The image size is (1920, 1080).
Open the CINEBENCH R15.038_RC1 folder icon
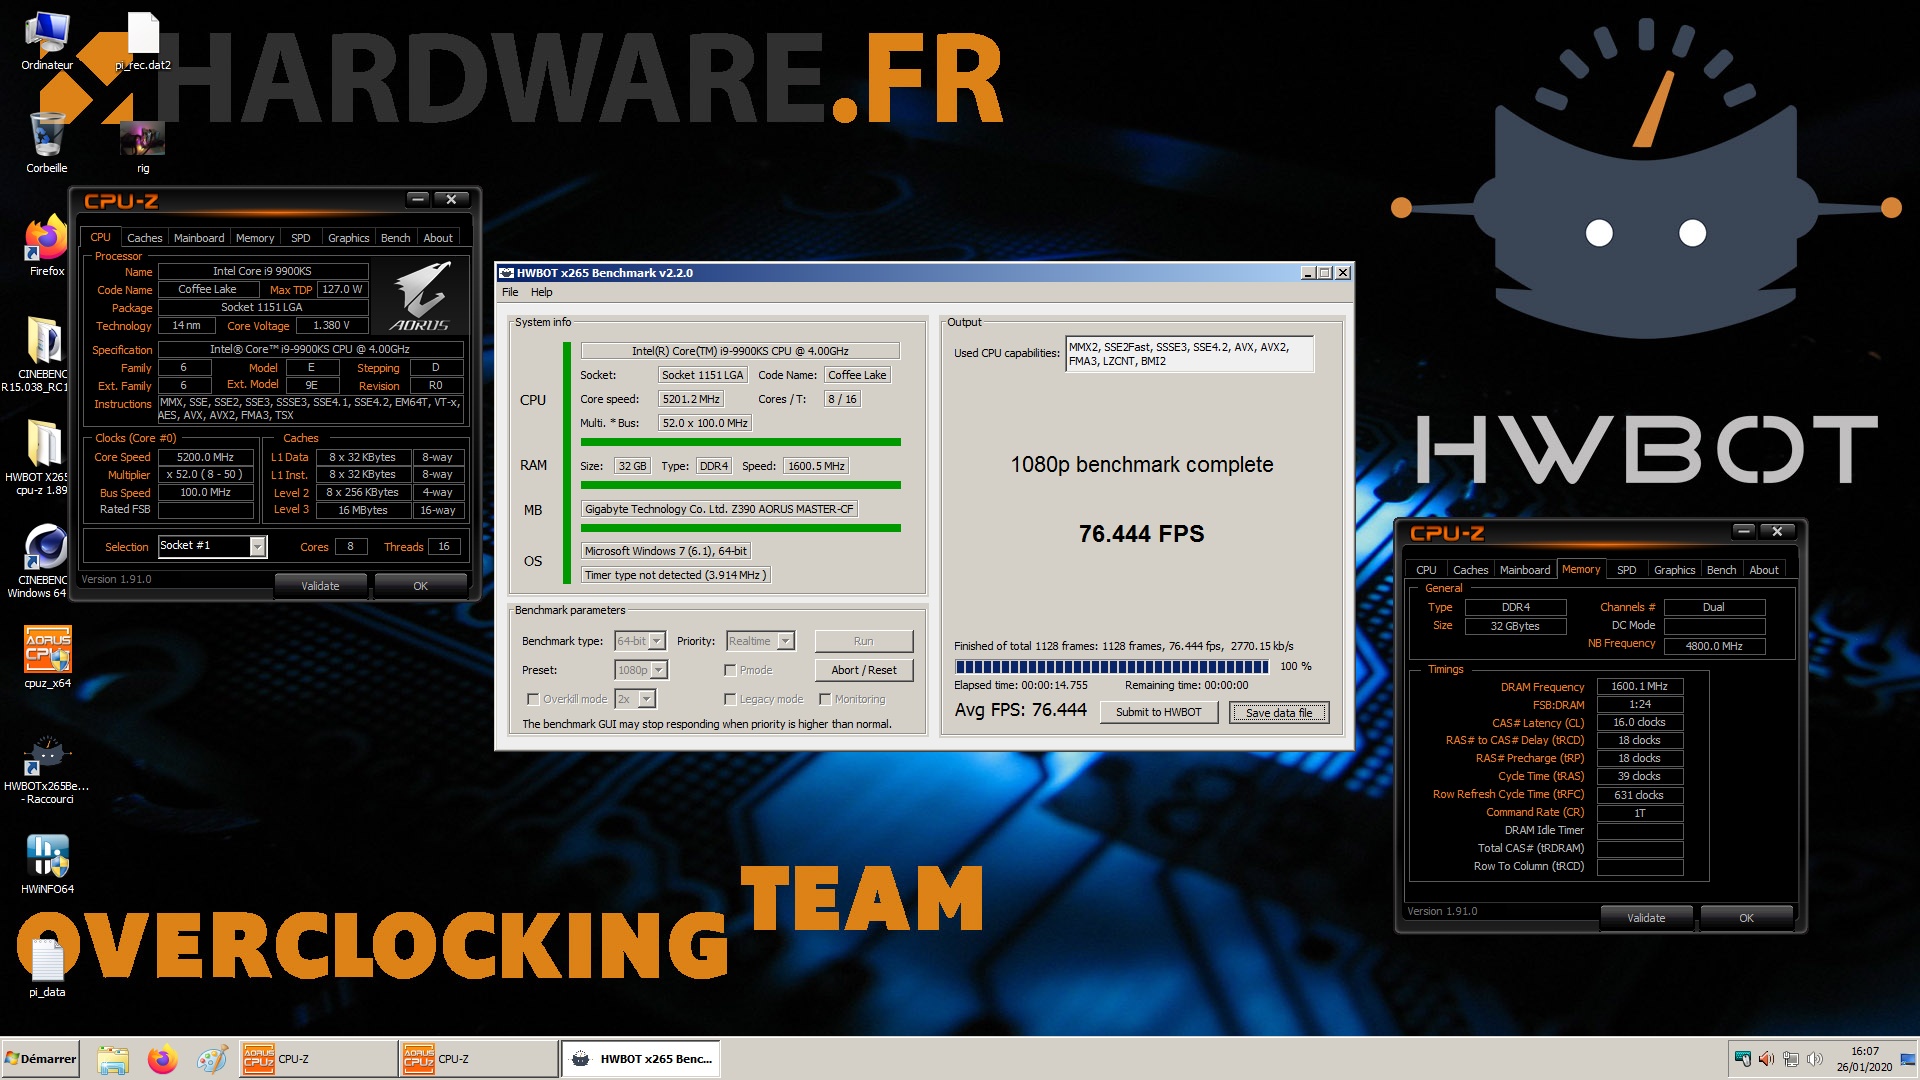[x=44, y=354]
